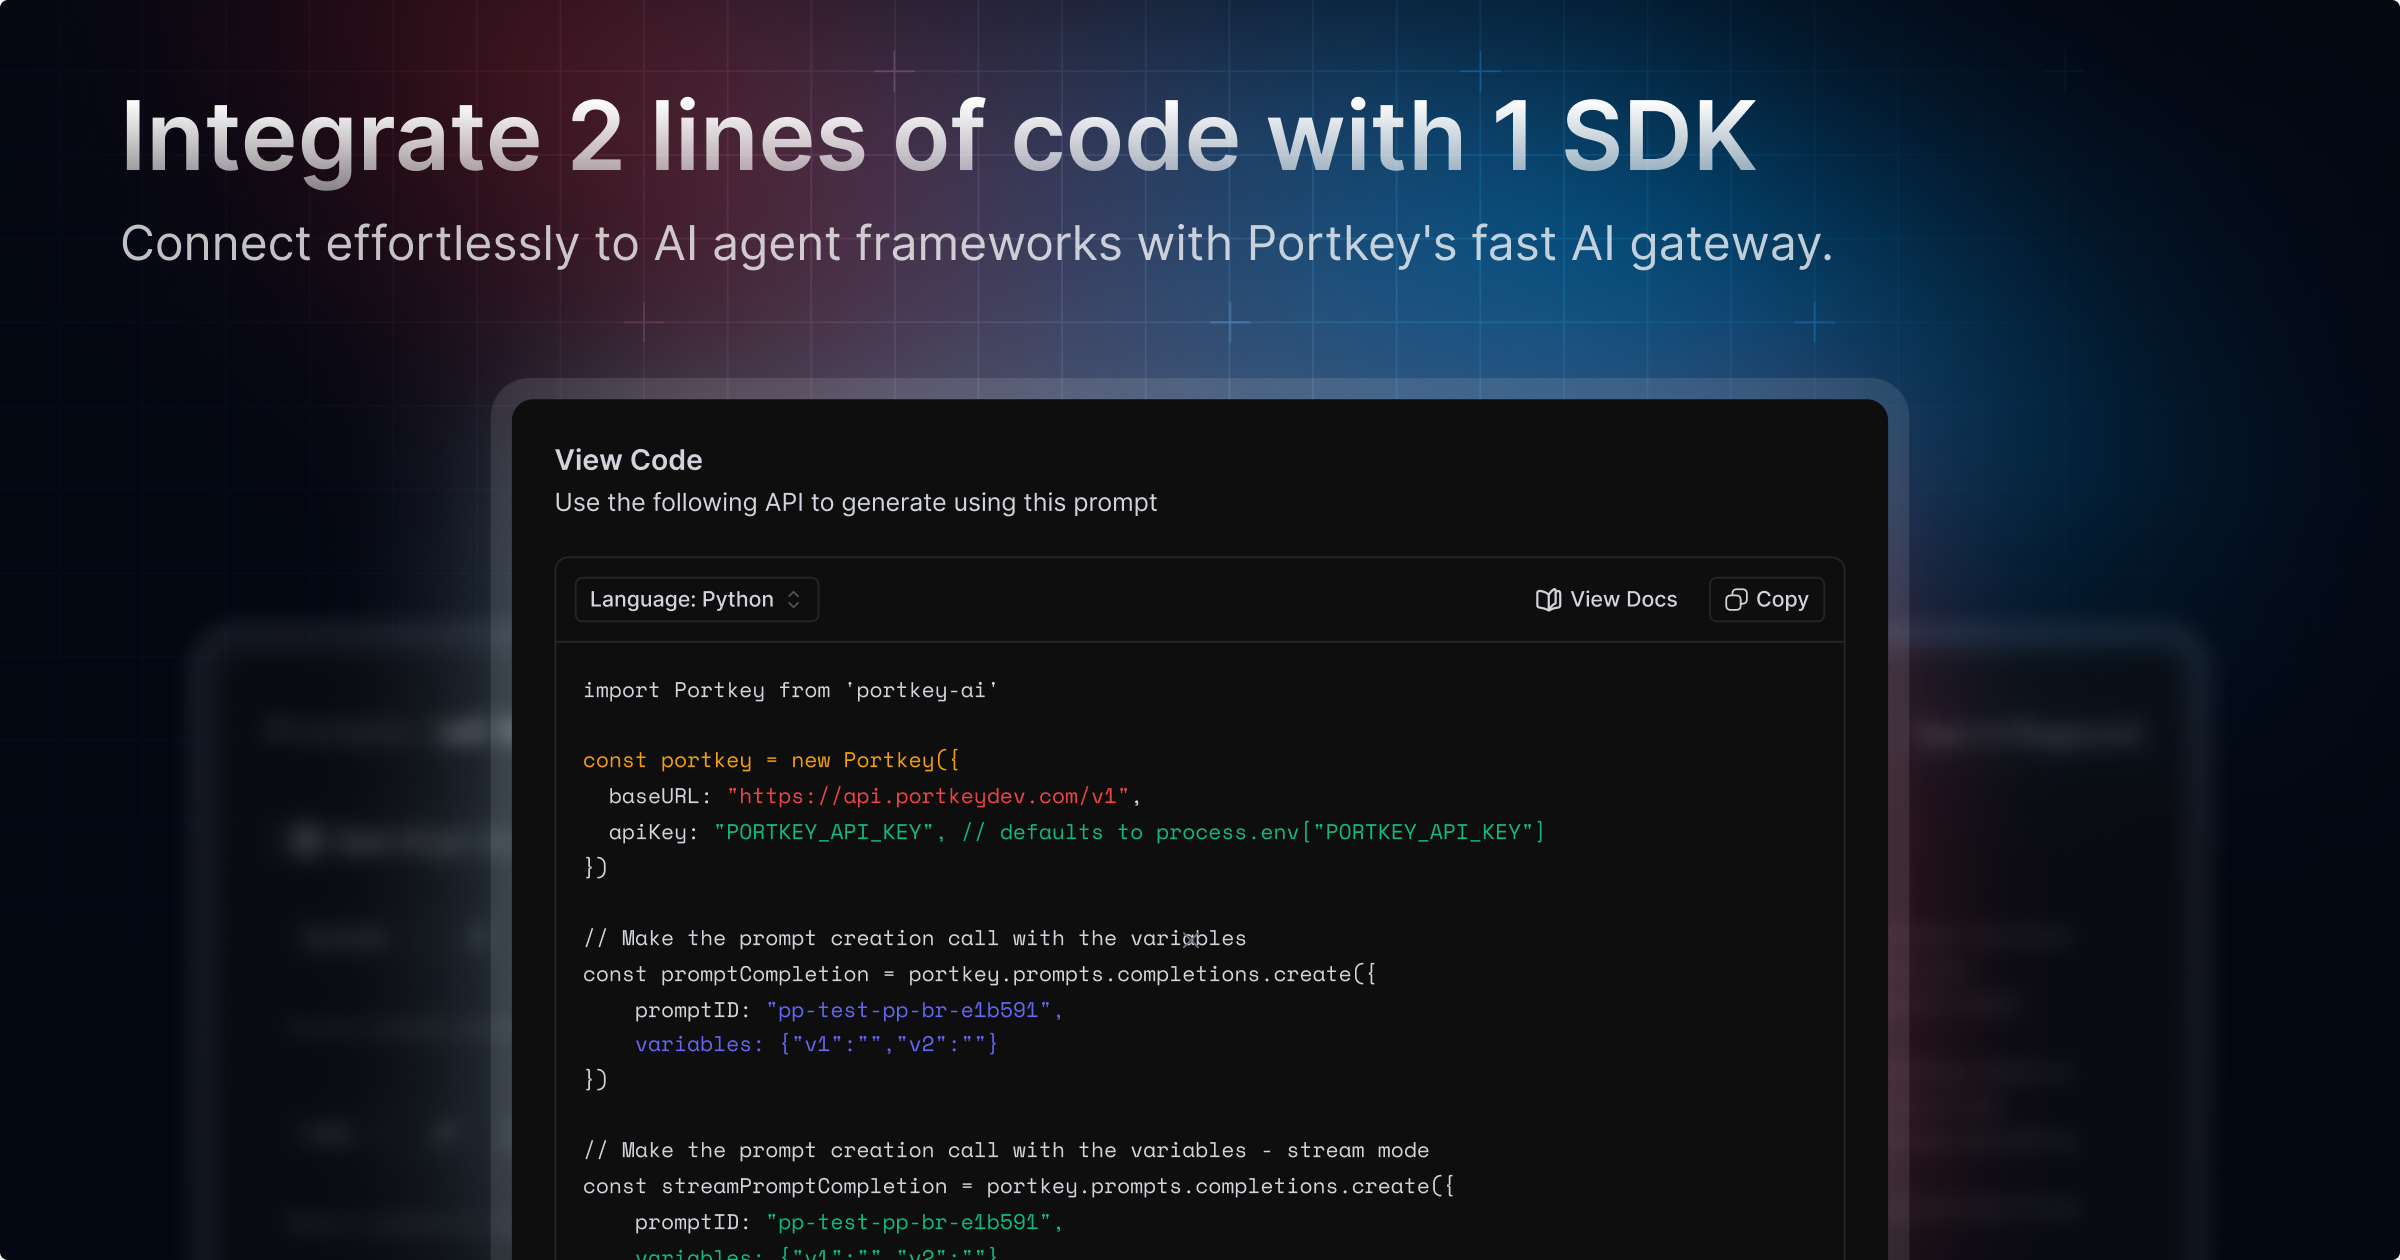Viewport: 2400px width, 1260px height.
Task: Click the first Make the prompt creation comment
Action: point(914,938)
